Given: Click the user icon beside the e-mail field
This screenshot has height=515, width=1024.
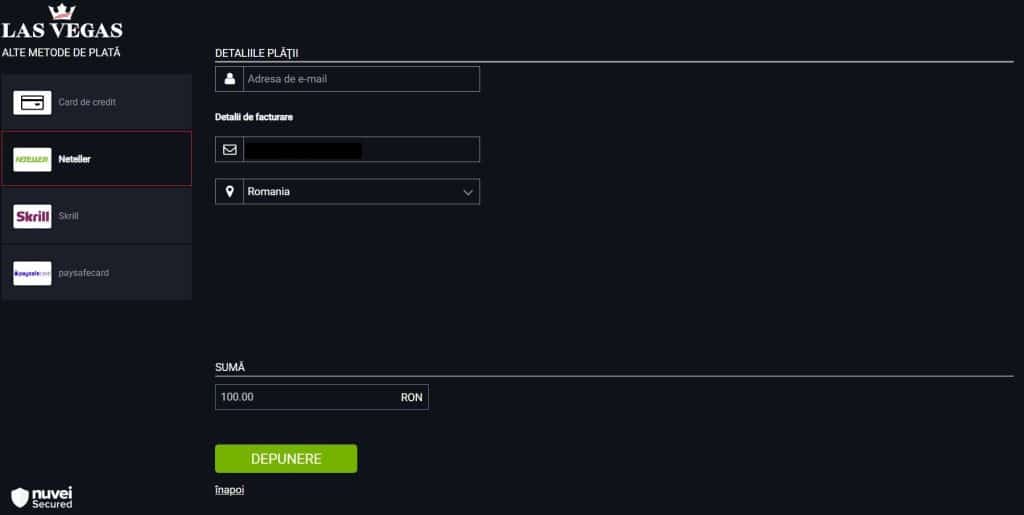Looking at the screenshot, I should (229, 79).
